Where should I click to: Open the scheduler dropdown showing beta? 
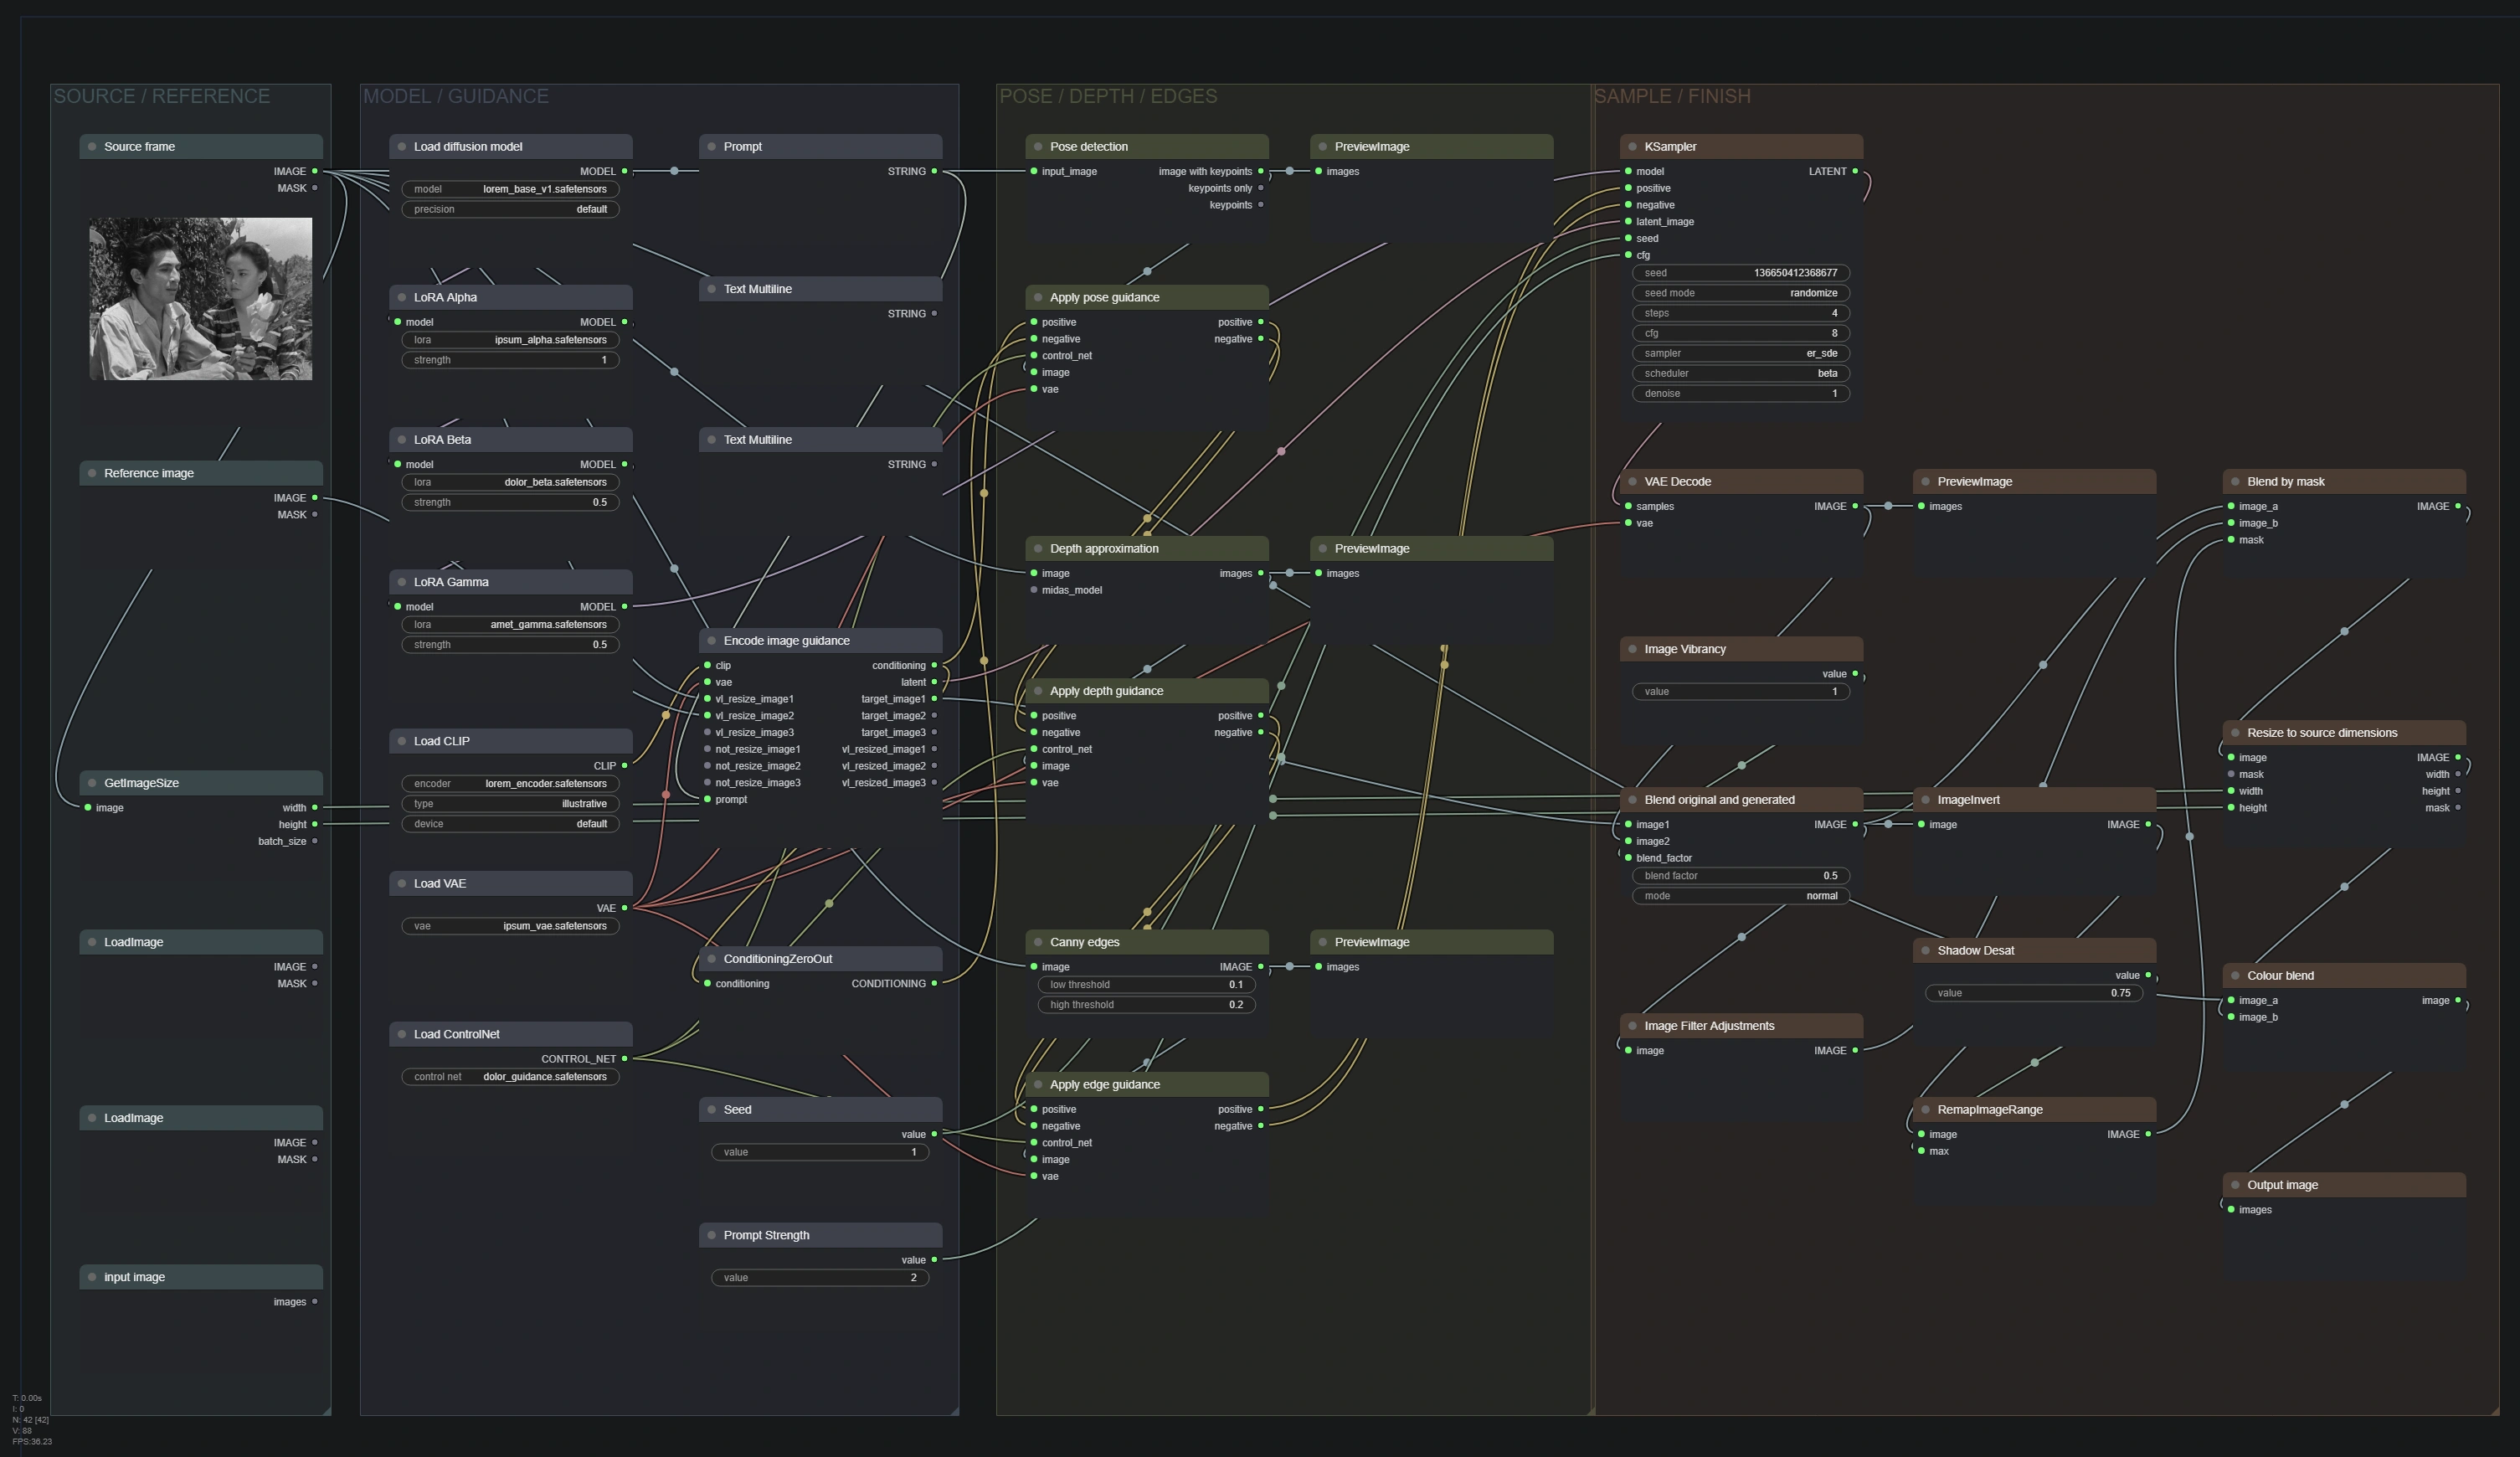coord(1741,373)
